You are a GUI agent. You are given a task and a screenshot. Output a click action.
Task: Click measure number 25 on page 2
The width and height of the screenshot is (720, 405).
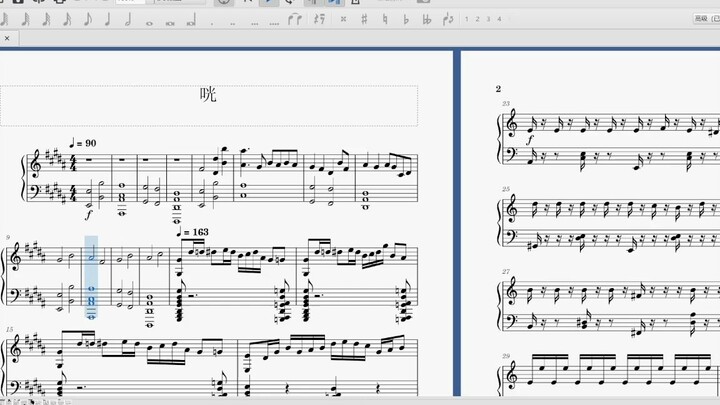tap(506, 189)
